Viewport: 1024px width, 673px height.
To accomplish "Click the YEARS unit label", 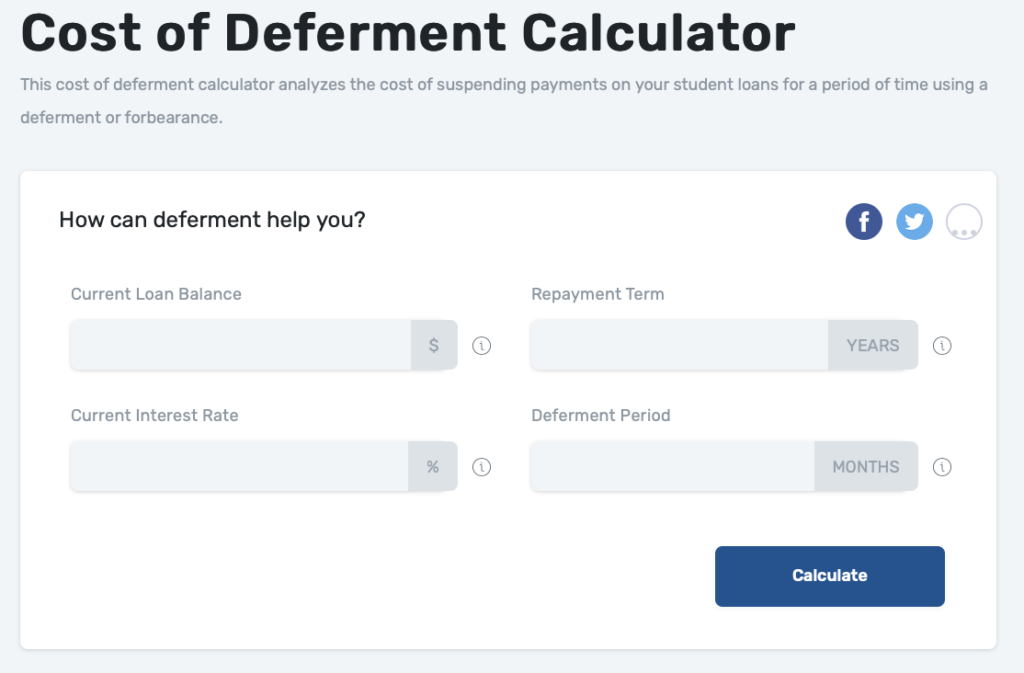I will 873,345.
